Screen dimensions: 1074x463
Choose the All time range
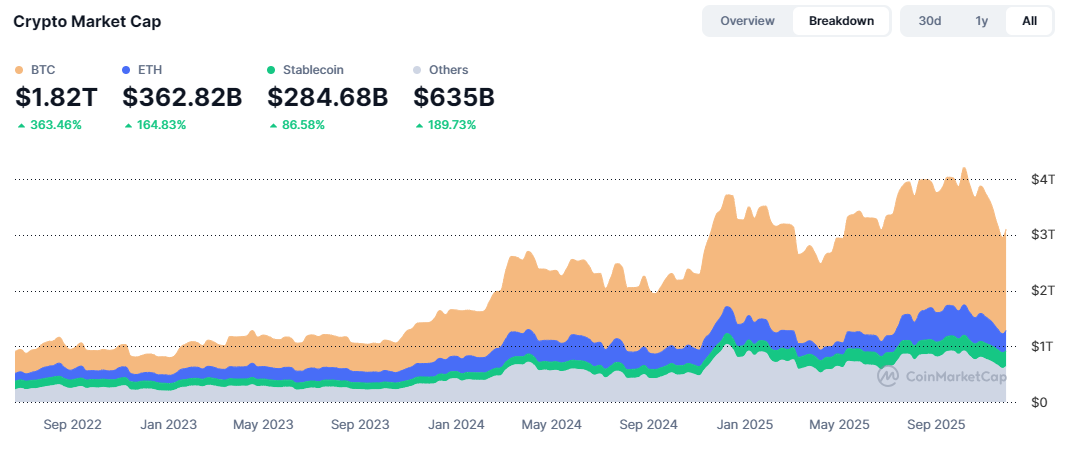coord(1029,21)
